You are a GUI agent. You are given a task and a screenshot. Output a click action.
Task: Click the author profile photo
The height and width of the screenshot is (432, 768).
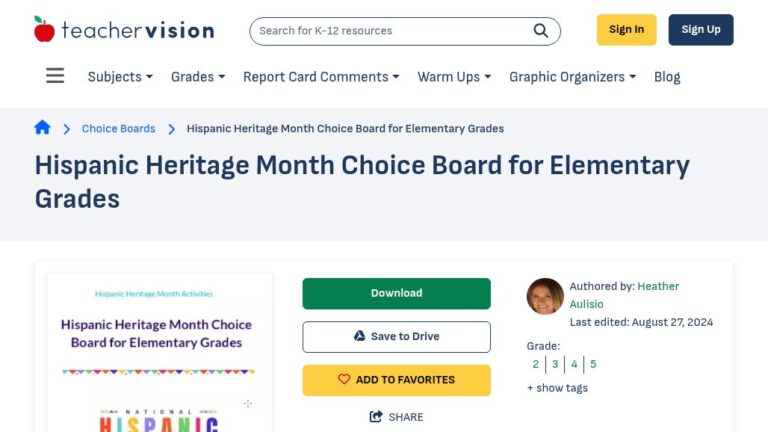click(545, 296)
